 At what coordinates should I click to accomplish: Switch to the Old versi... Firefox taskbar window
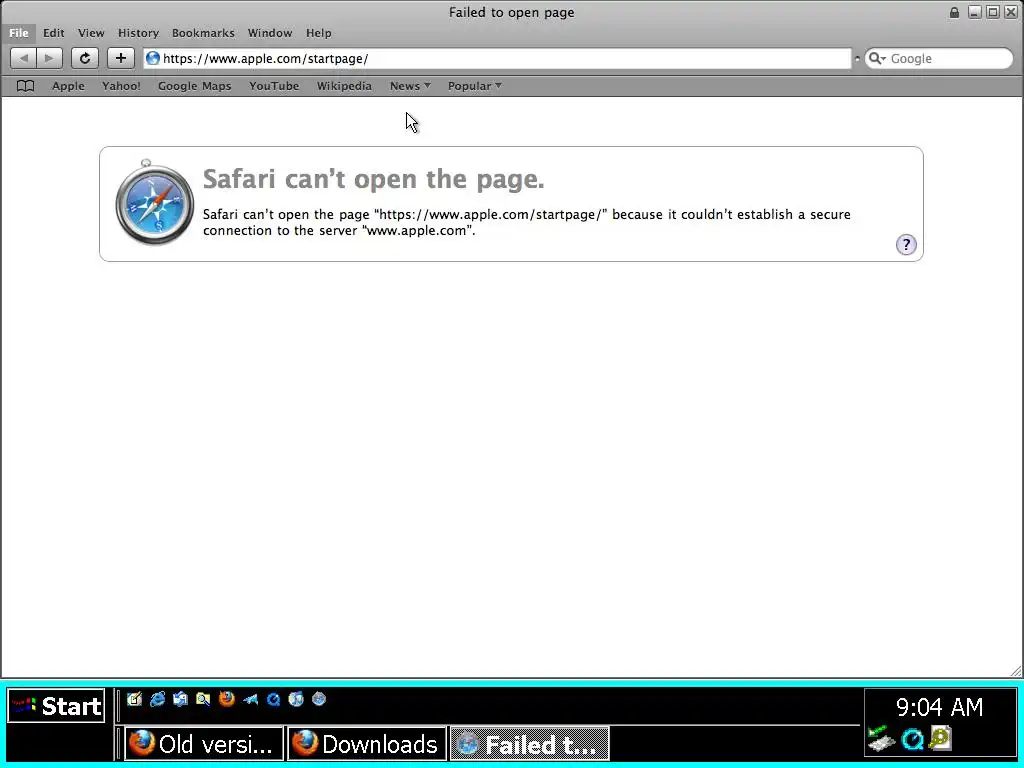pos(204,744)
